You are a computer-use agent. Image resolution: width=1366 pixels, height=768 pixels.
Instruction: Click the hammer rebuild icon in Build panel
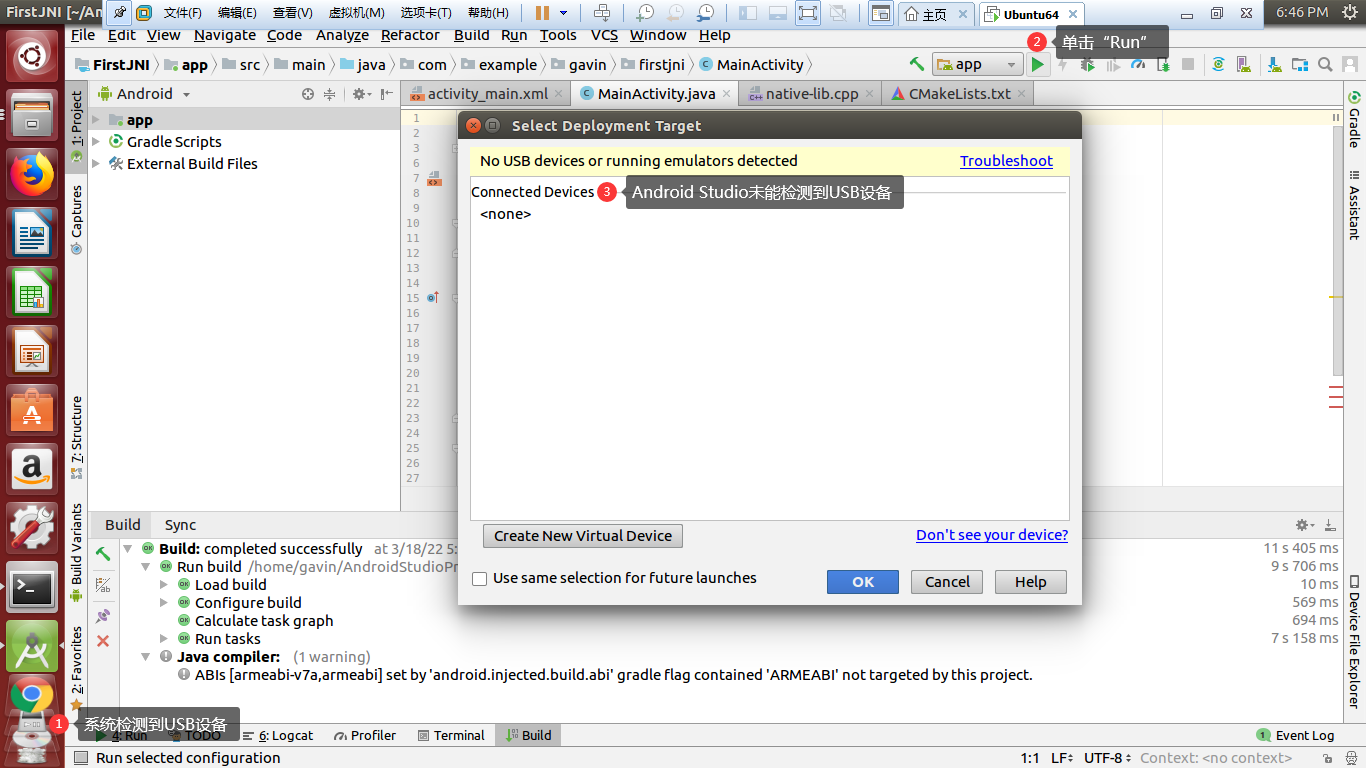(x=103, y=553)
